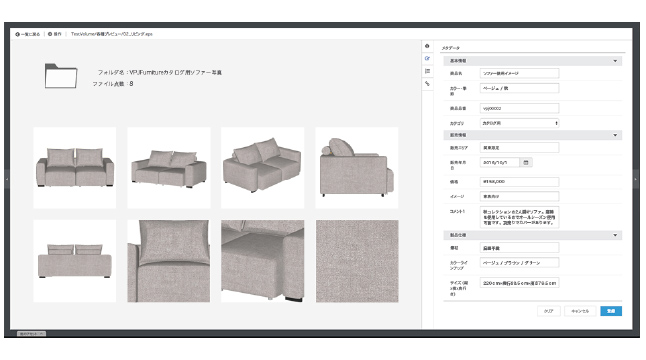Open fabric texture swatch thumbnail
646x360 pixels.
coord(357,261)
